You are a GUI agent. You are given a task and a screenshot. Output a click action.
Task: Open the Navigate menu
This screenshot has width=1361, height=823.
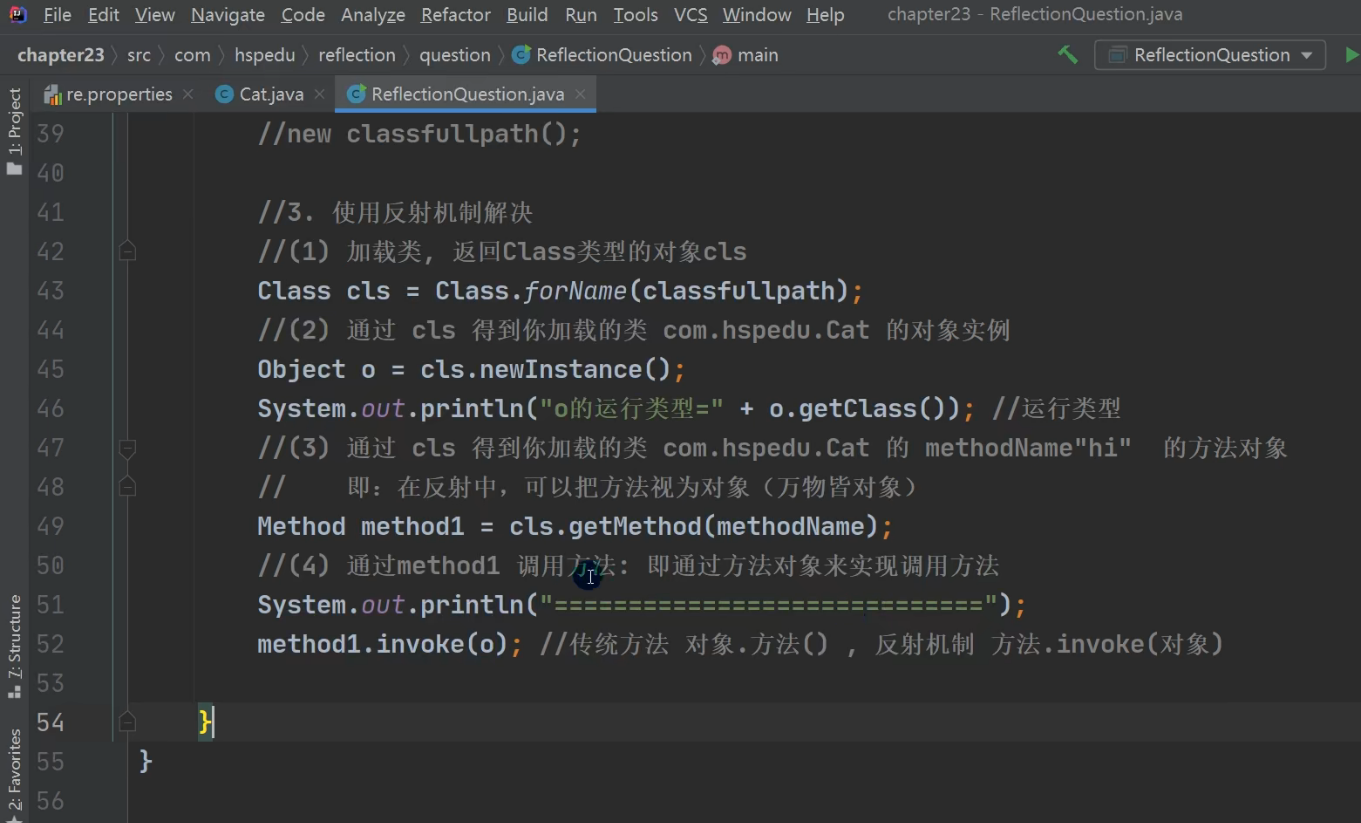pyautogui.click(x=228, y=15)
